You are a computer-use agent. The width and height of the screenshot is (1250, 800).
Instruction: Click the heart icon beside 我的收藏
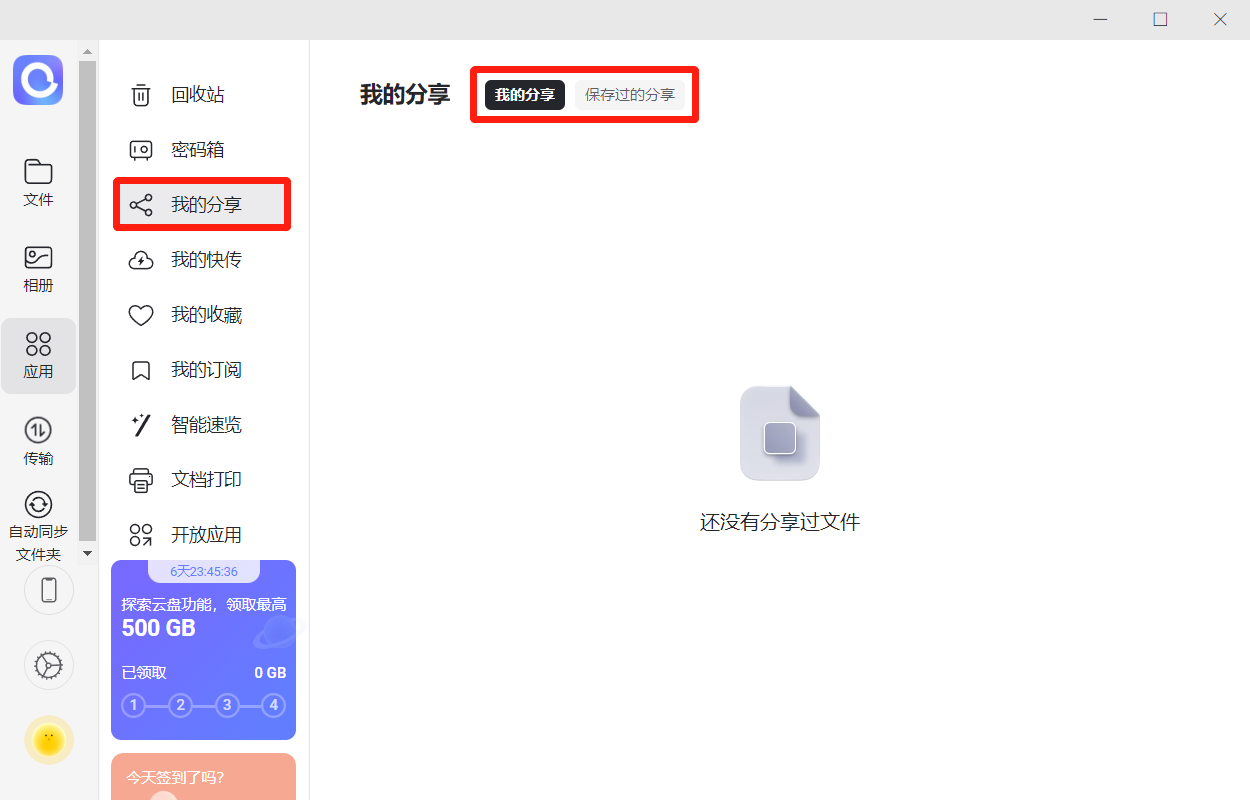point(141,316)
